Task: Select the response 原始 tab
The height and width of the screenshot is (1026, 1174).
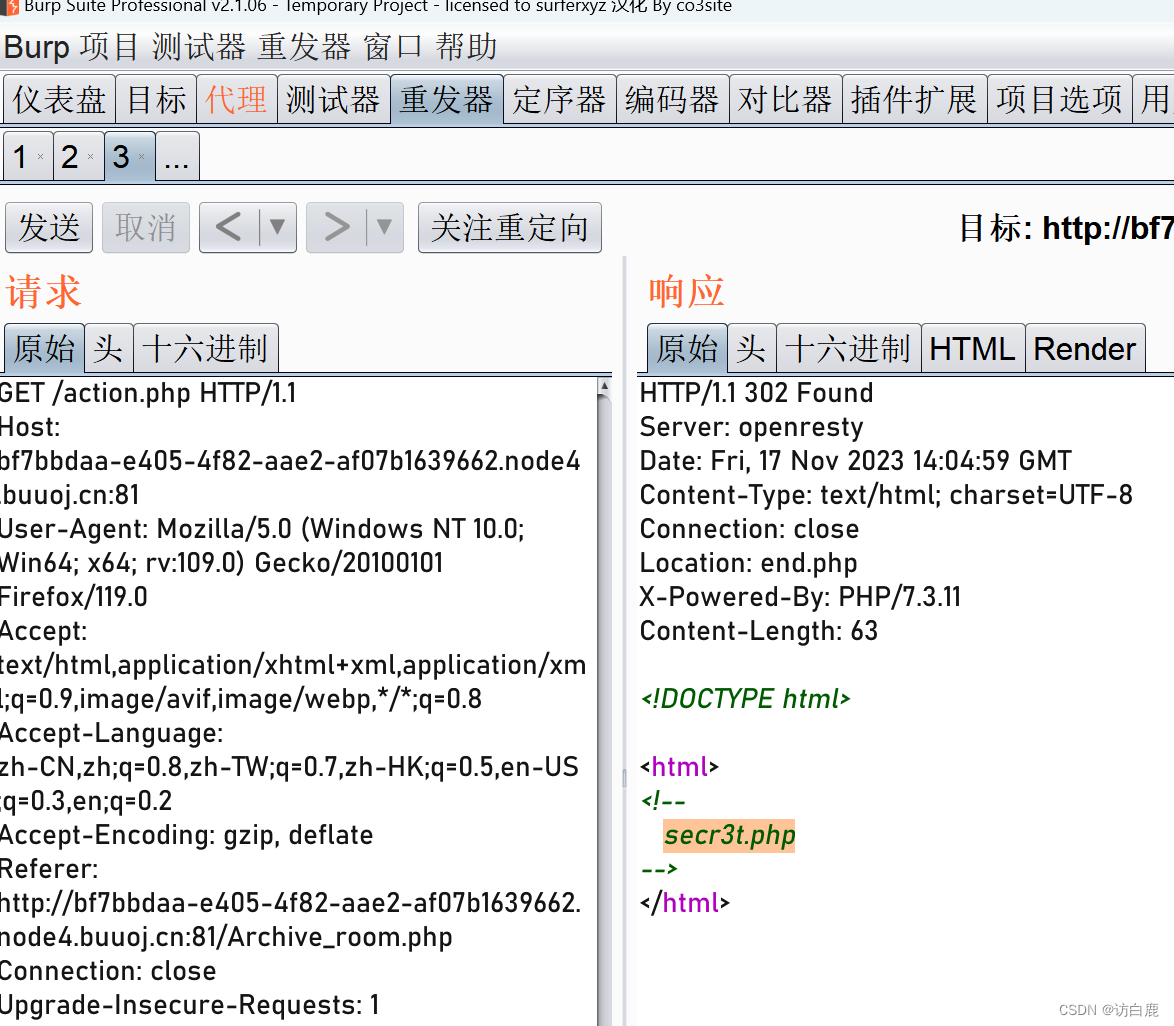Action: coord(687,349)
